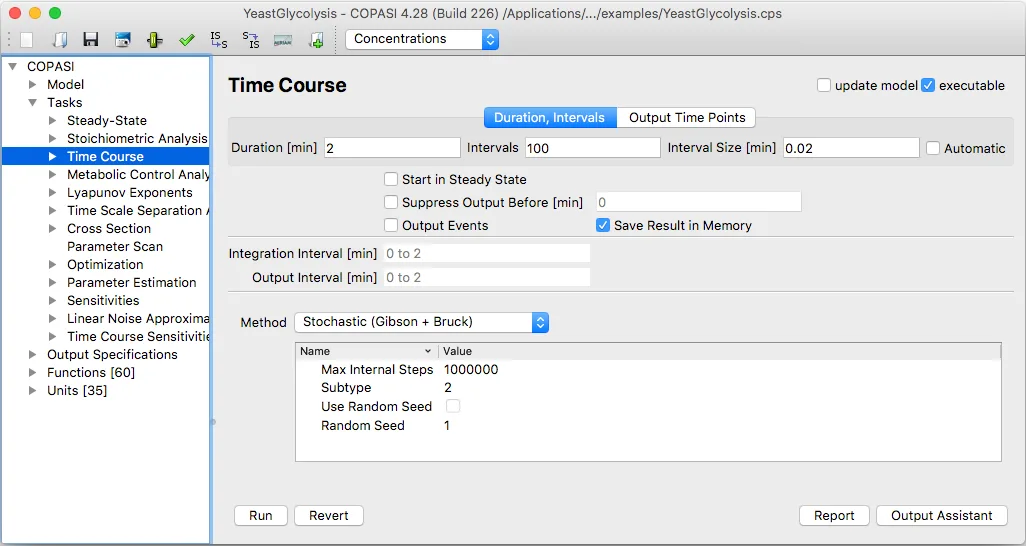Image resolution: width=1026 pixels, height=546 pixels.
Task: Open the Output Assistant
Action: tap(942, 516)
